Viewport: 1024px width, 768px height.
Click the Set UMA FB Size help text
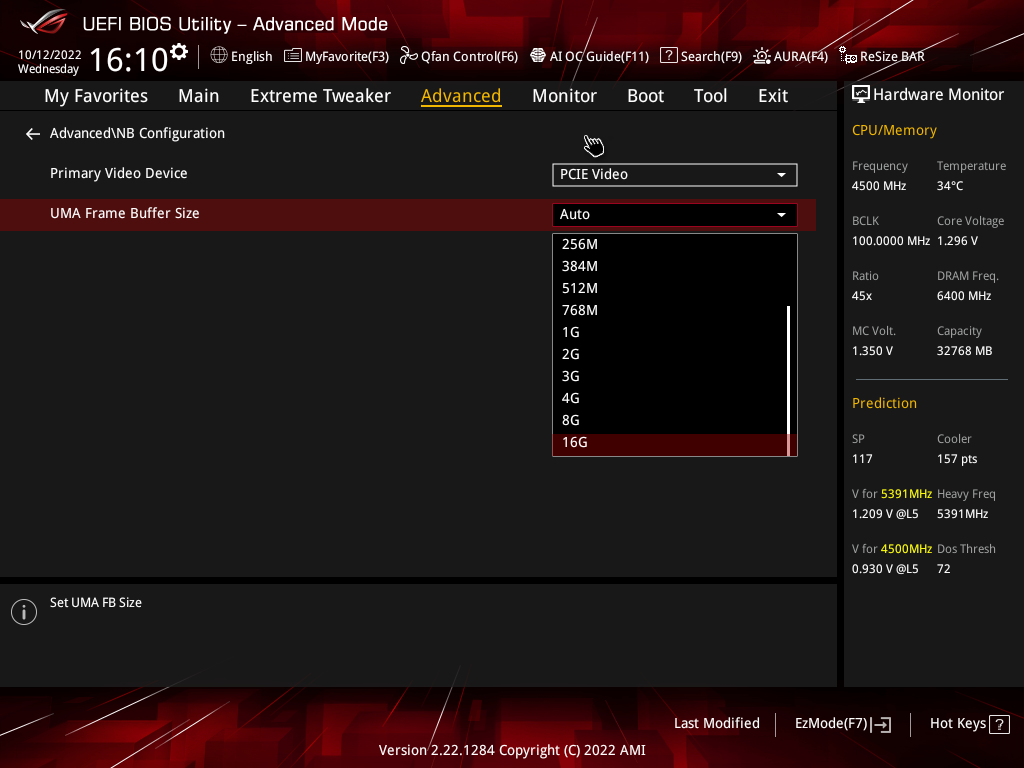pos(95,602)
